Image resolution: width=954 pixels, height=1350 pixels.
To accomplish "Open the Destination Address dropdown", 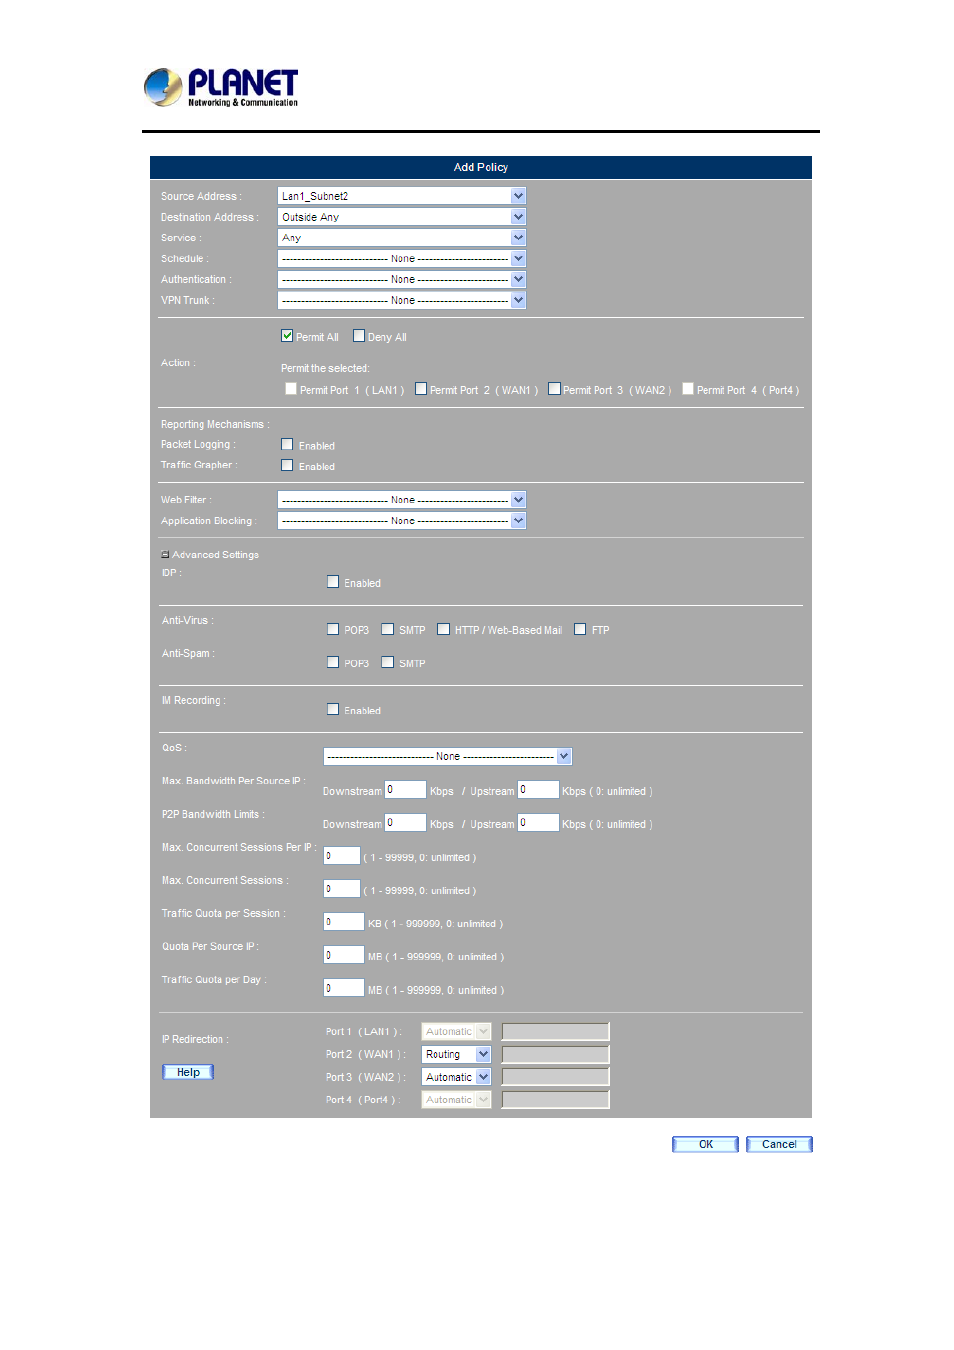I will (402, 217).
